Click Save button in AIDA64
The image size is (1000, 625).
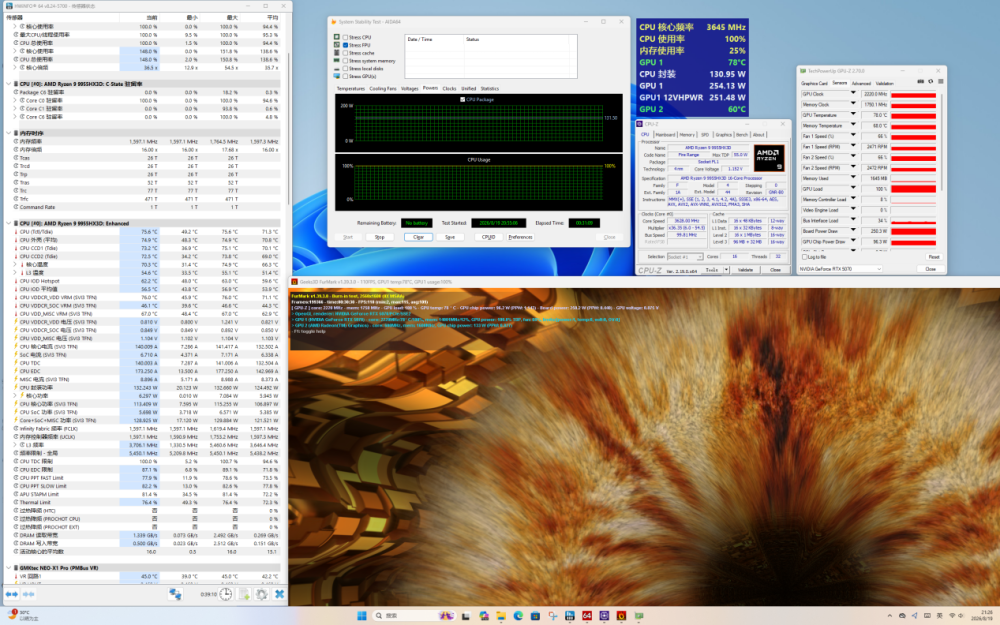(450, 237)
